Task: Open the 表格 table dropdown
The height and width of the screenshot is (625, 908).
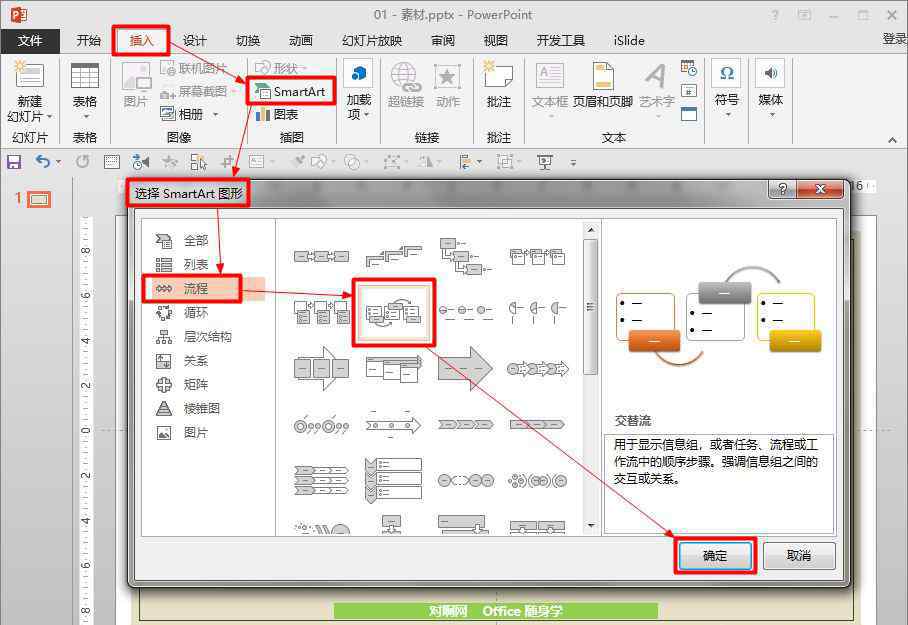Action: pos(85,92)
